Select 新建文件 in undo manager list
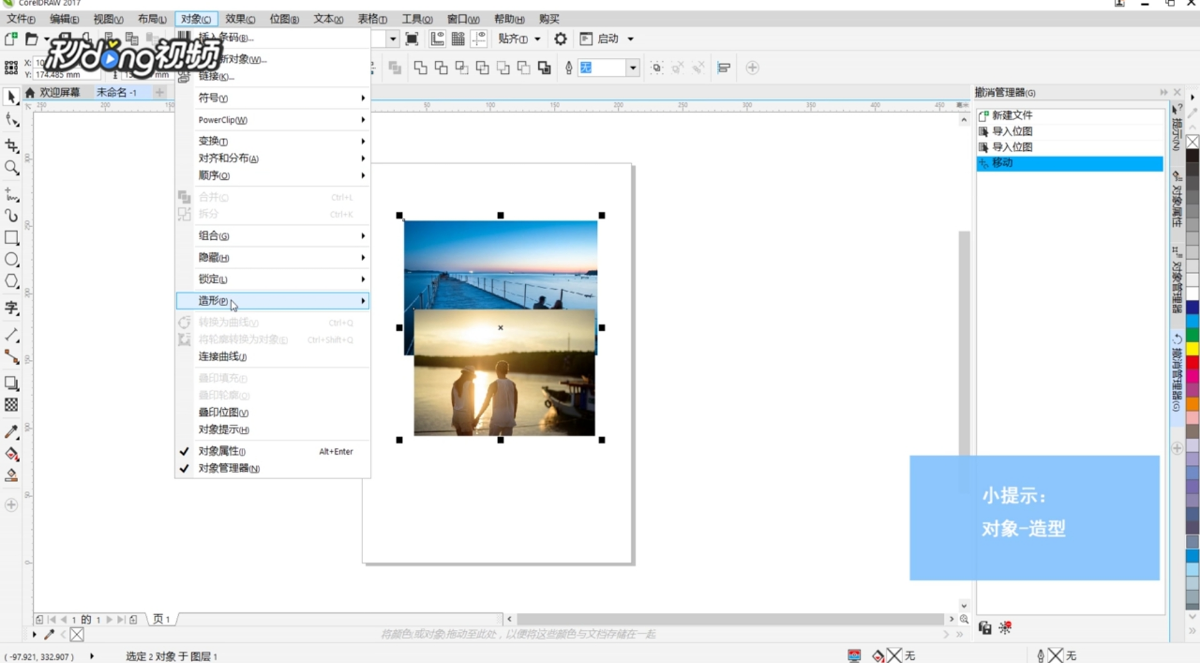The image size is (1200, 663). (x=1070, y=115)
